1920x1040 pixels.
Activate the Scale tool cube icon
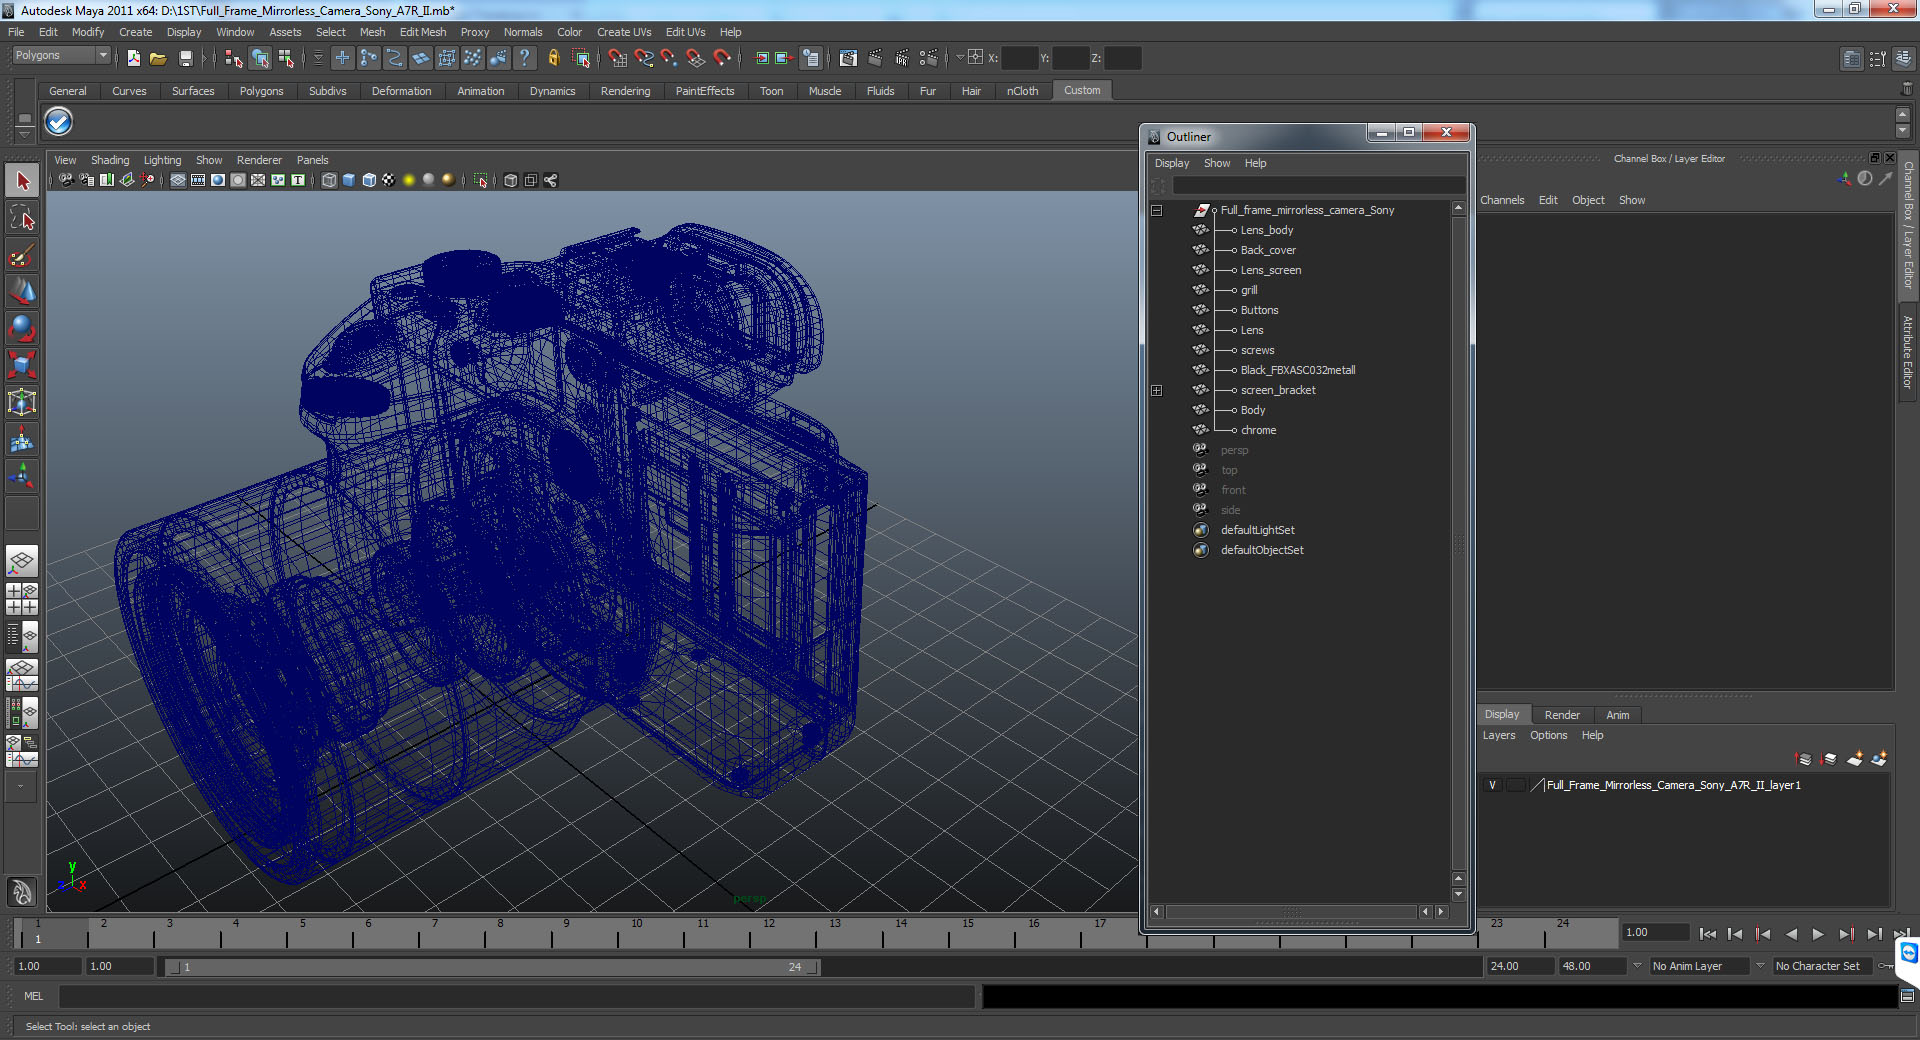point(22,365)
